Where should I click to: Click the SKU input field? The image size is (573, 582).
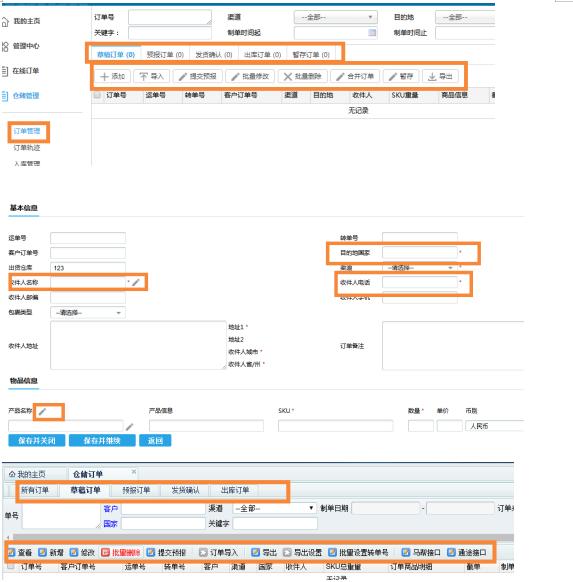click(x=335, y=426)
